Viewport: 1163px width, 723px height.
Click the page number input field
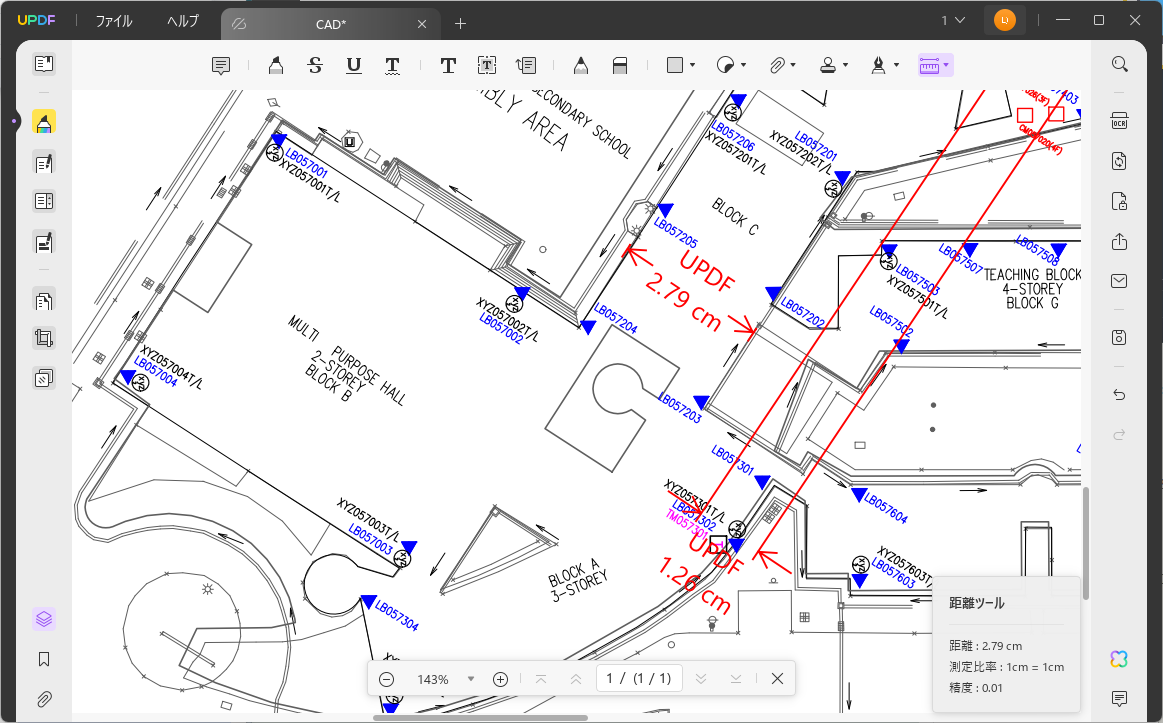(640, 679)
